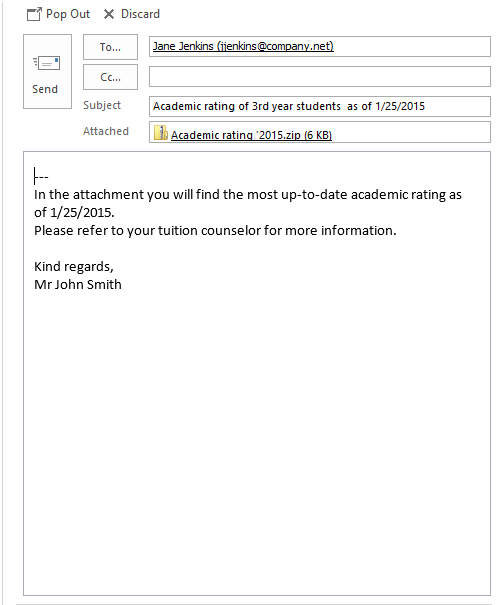Click into the empty Cc field
The width and height of the screenshot is (499, 605).
320,76
